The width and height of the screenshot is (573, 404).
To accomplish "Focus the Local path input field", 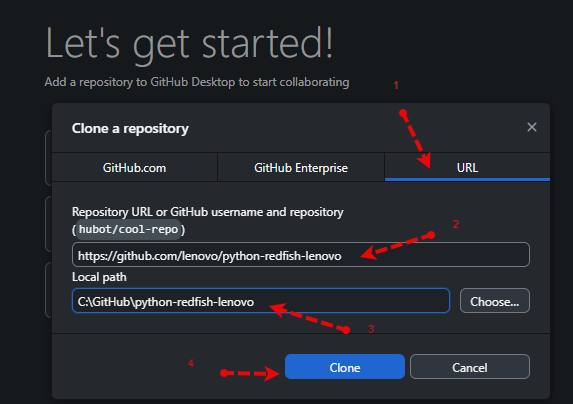I will point(261,301).
